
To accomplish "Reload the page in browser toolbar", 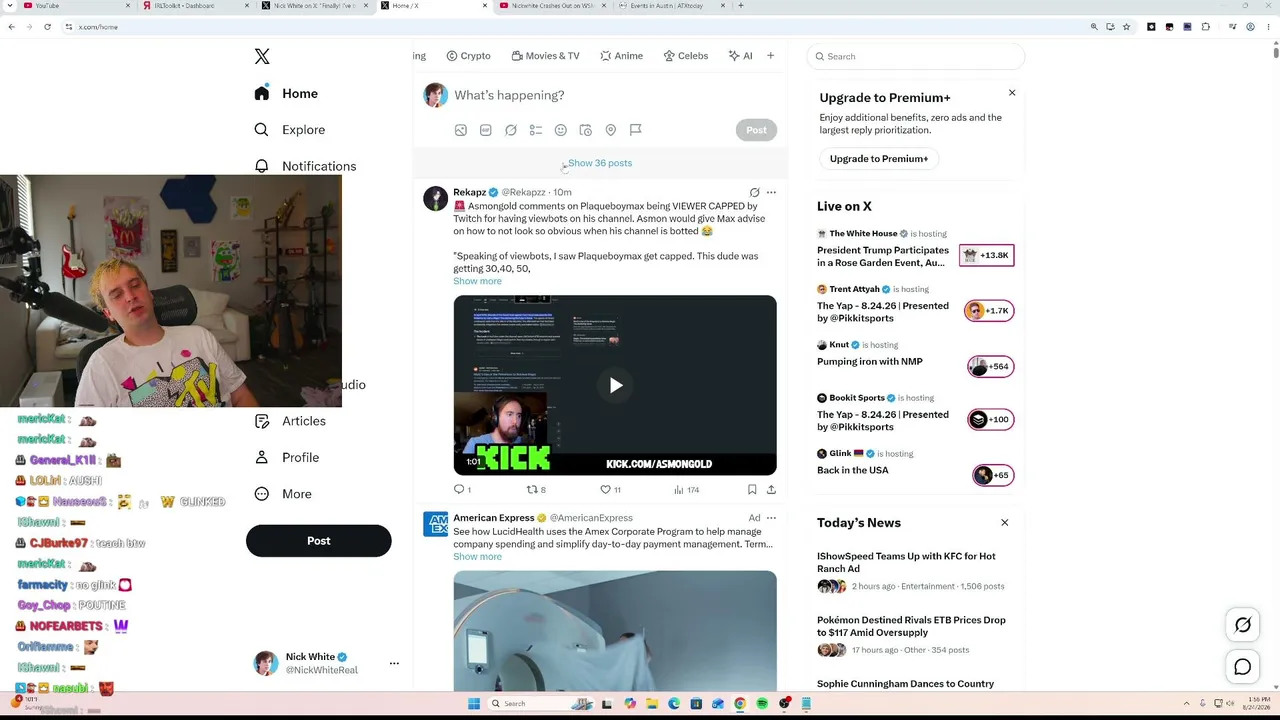I will coord(47,27).
